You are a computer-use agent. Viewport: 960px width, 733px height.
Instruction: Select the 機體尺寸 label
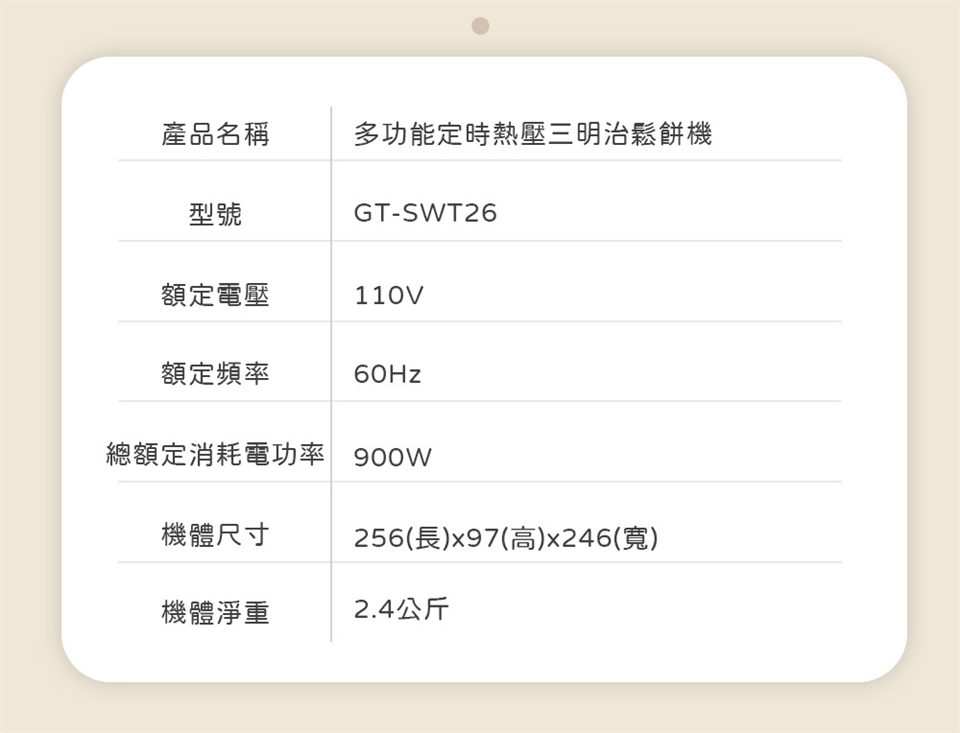215,536
